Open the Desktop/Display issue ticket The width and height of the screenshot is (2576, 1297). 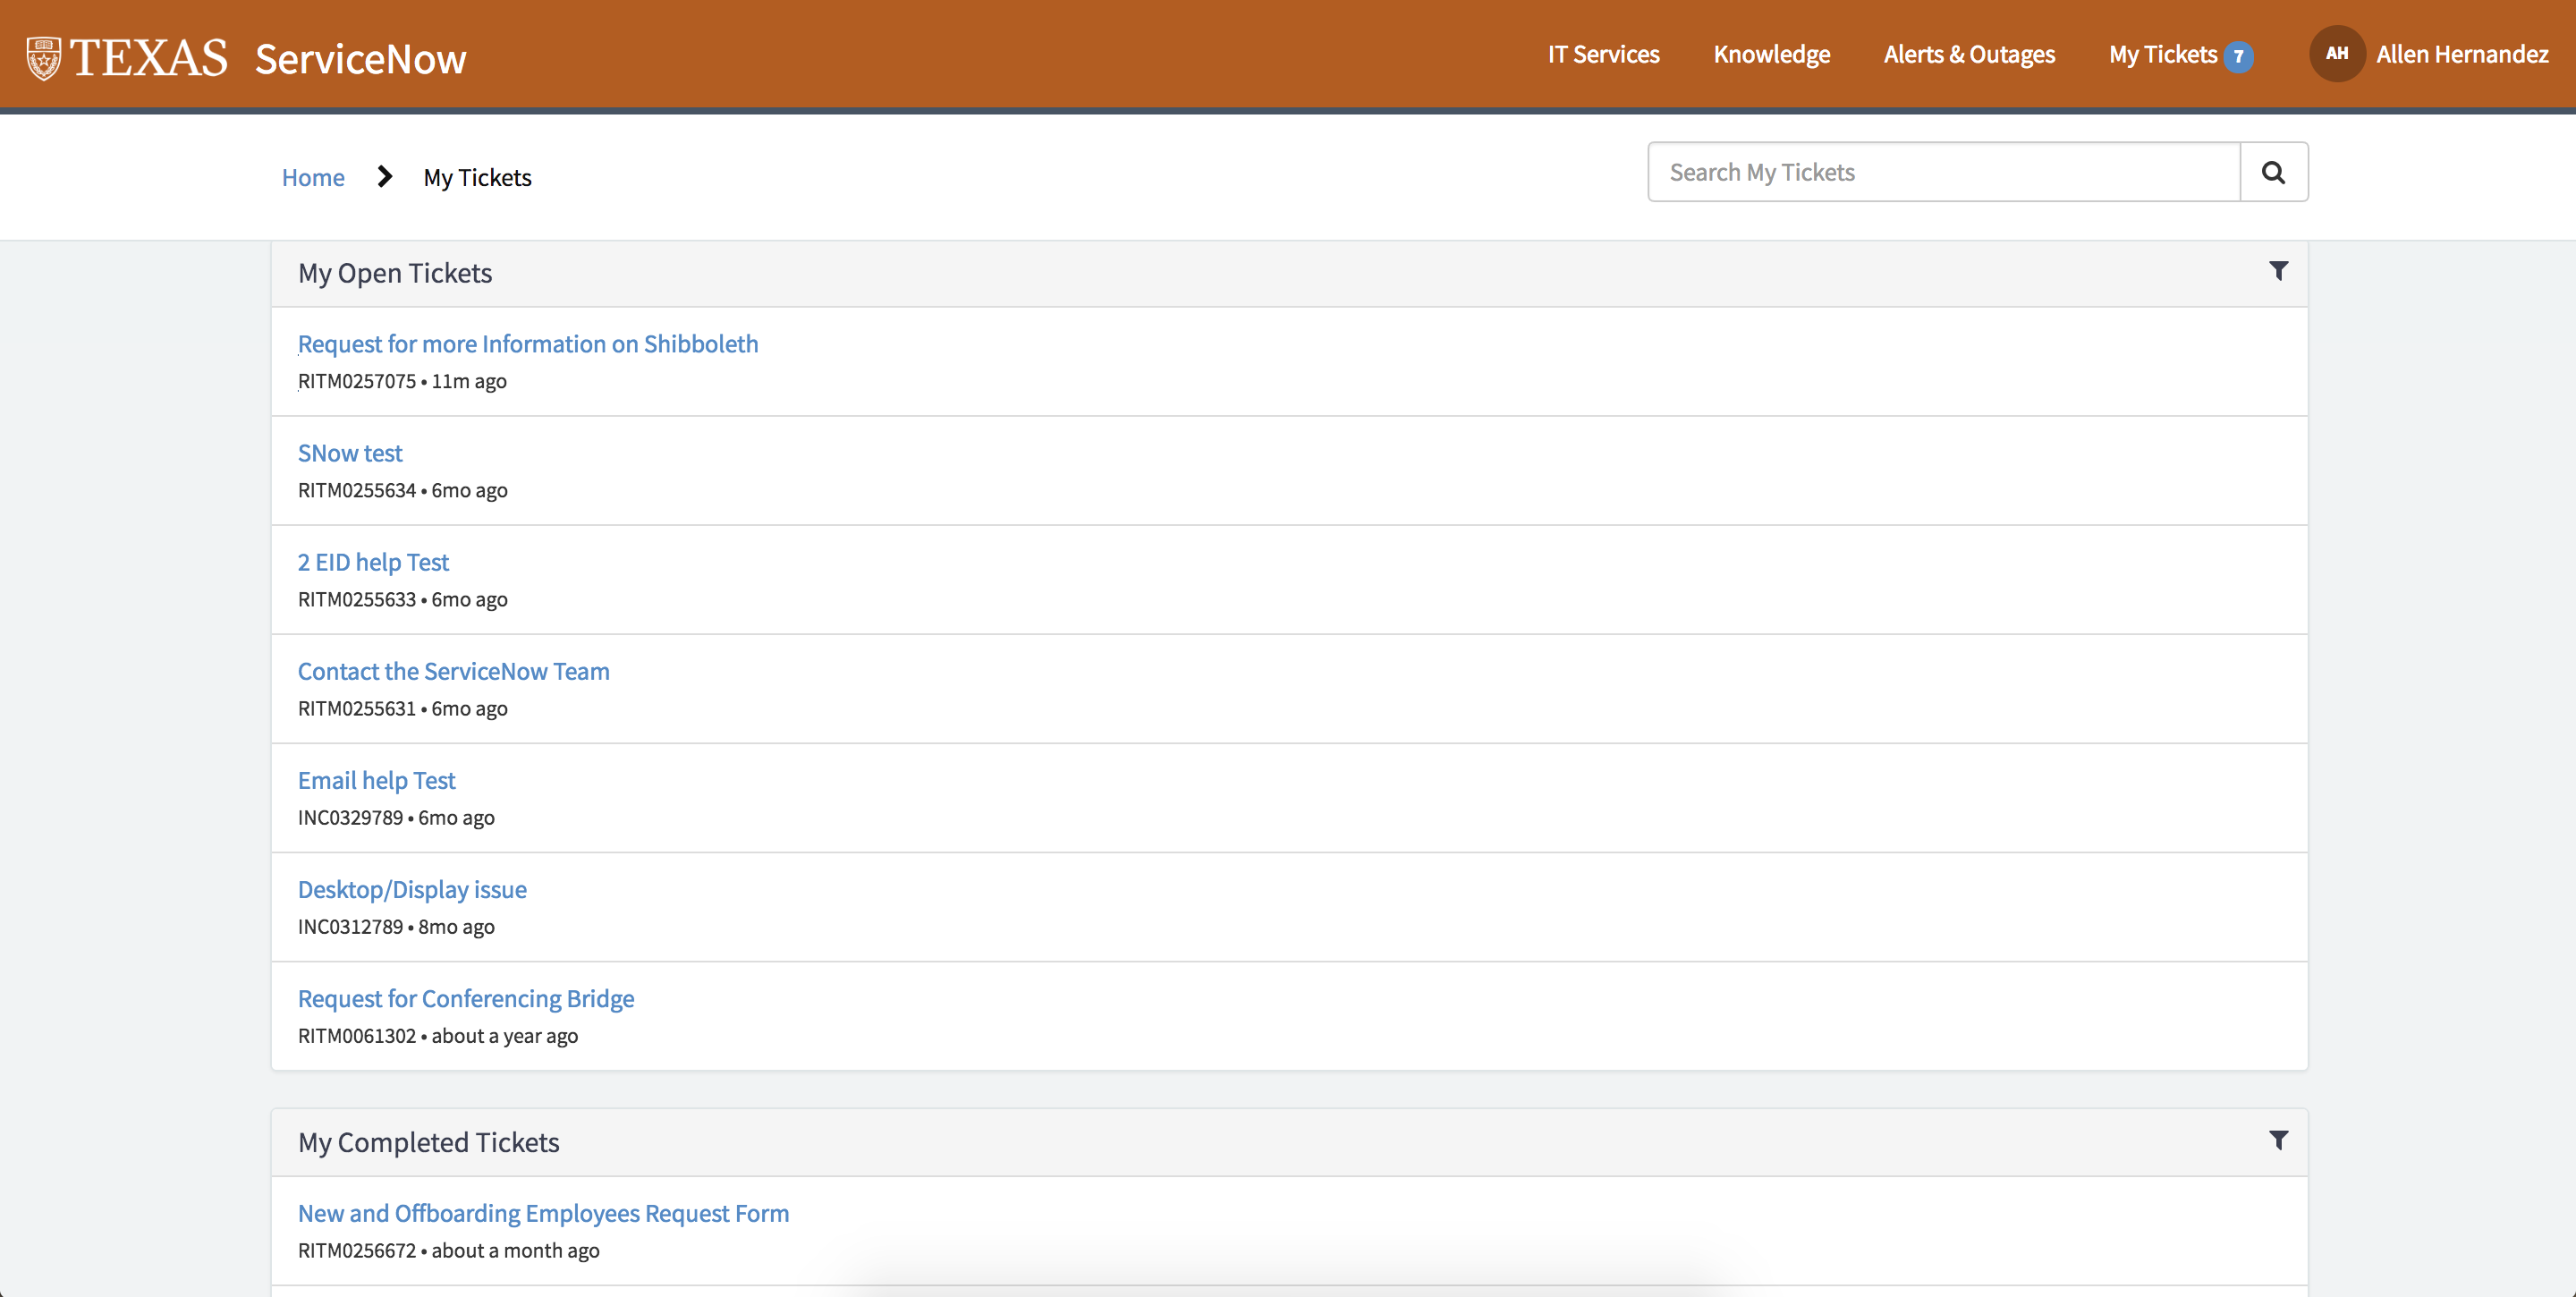[412, 888]
